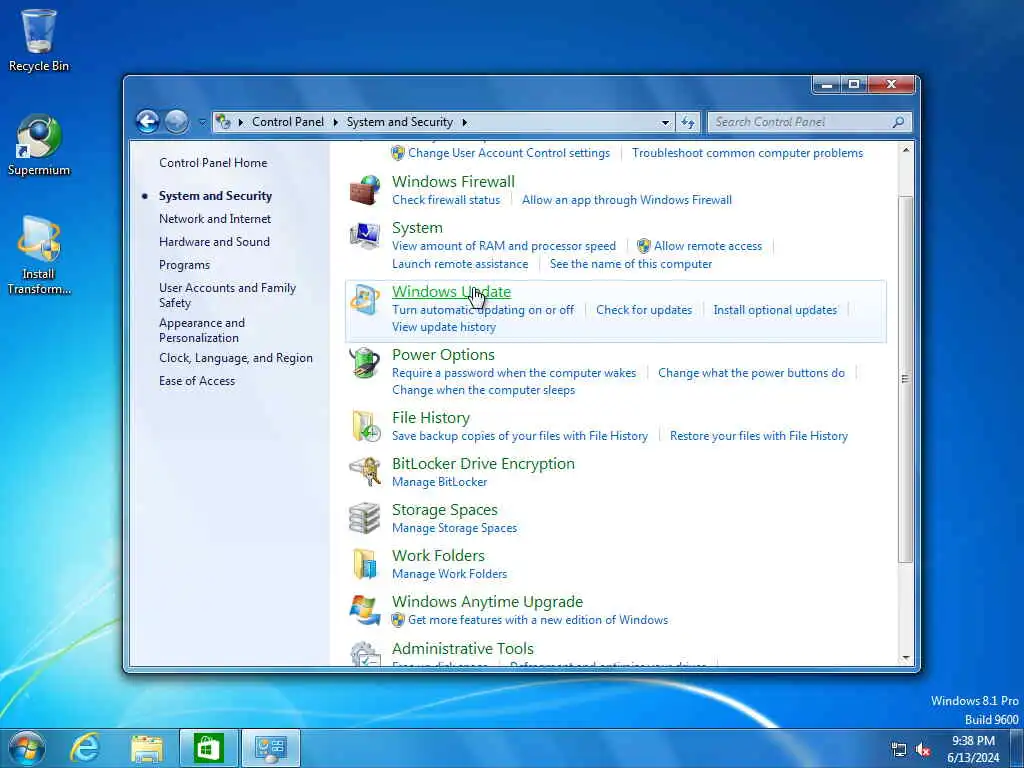Click the Windows Update icon
This screenshot has width=1024, height=768.
click(x=364, y=300)
